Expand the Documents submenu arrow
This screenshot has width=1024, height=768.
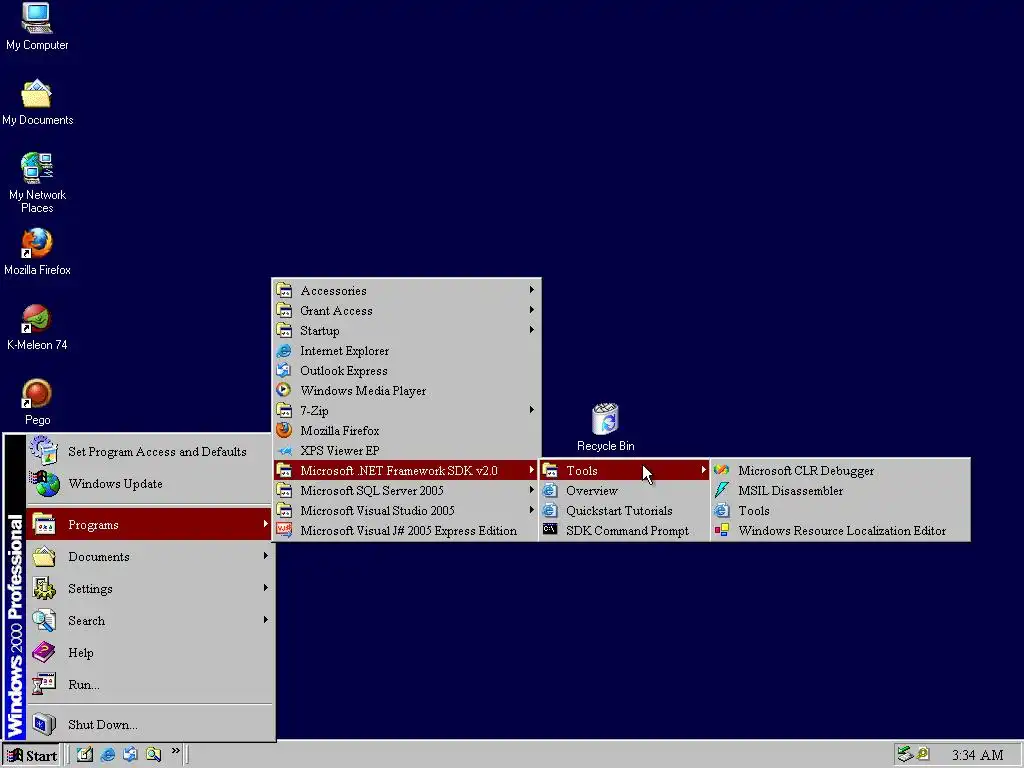click(265, 556)
